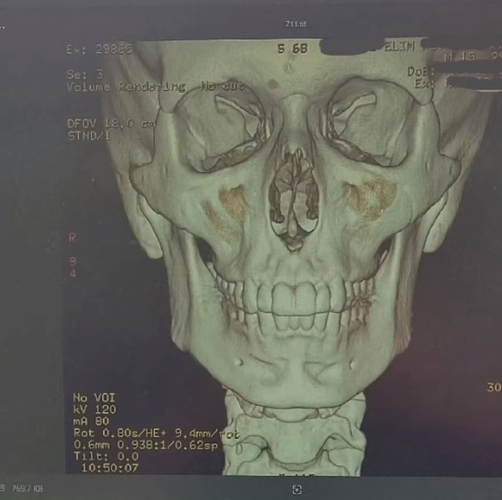This screenshot has width=502, height=500.
Task: Select the Ex: 29865 exam number overlay
Action: [x=99, y=49]
